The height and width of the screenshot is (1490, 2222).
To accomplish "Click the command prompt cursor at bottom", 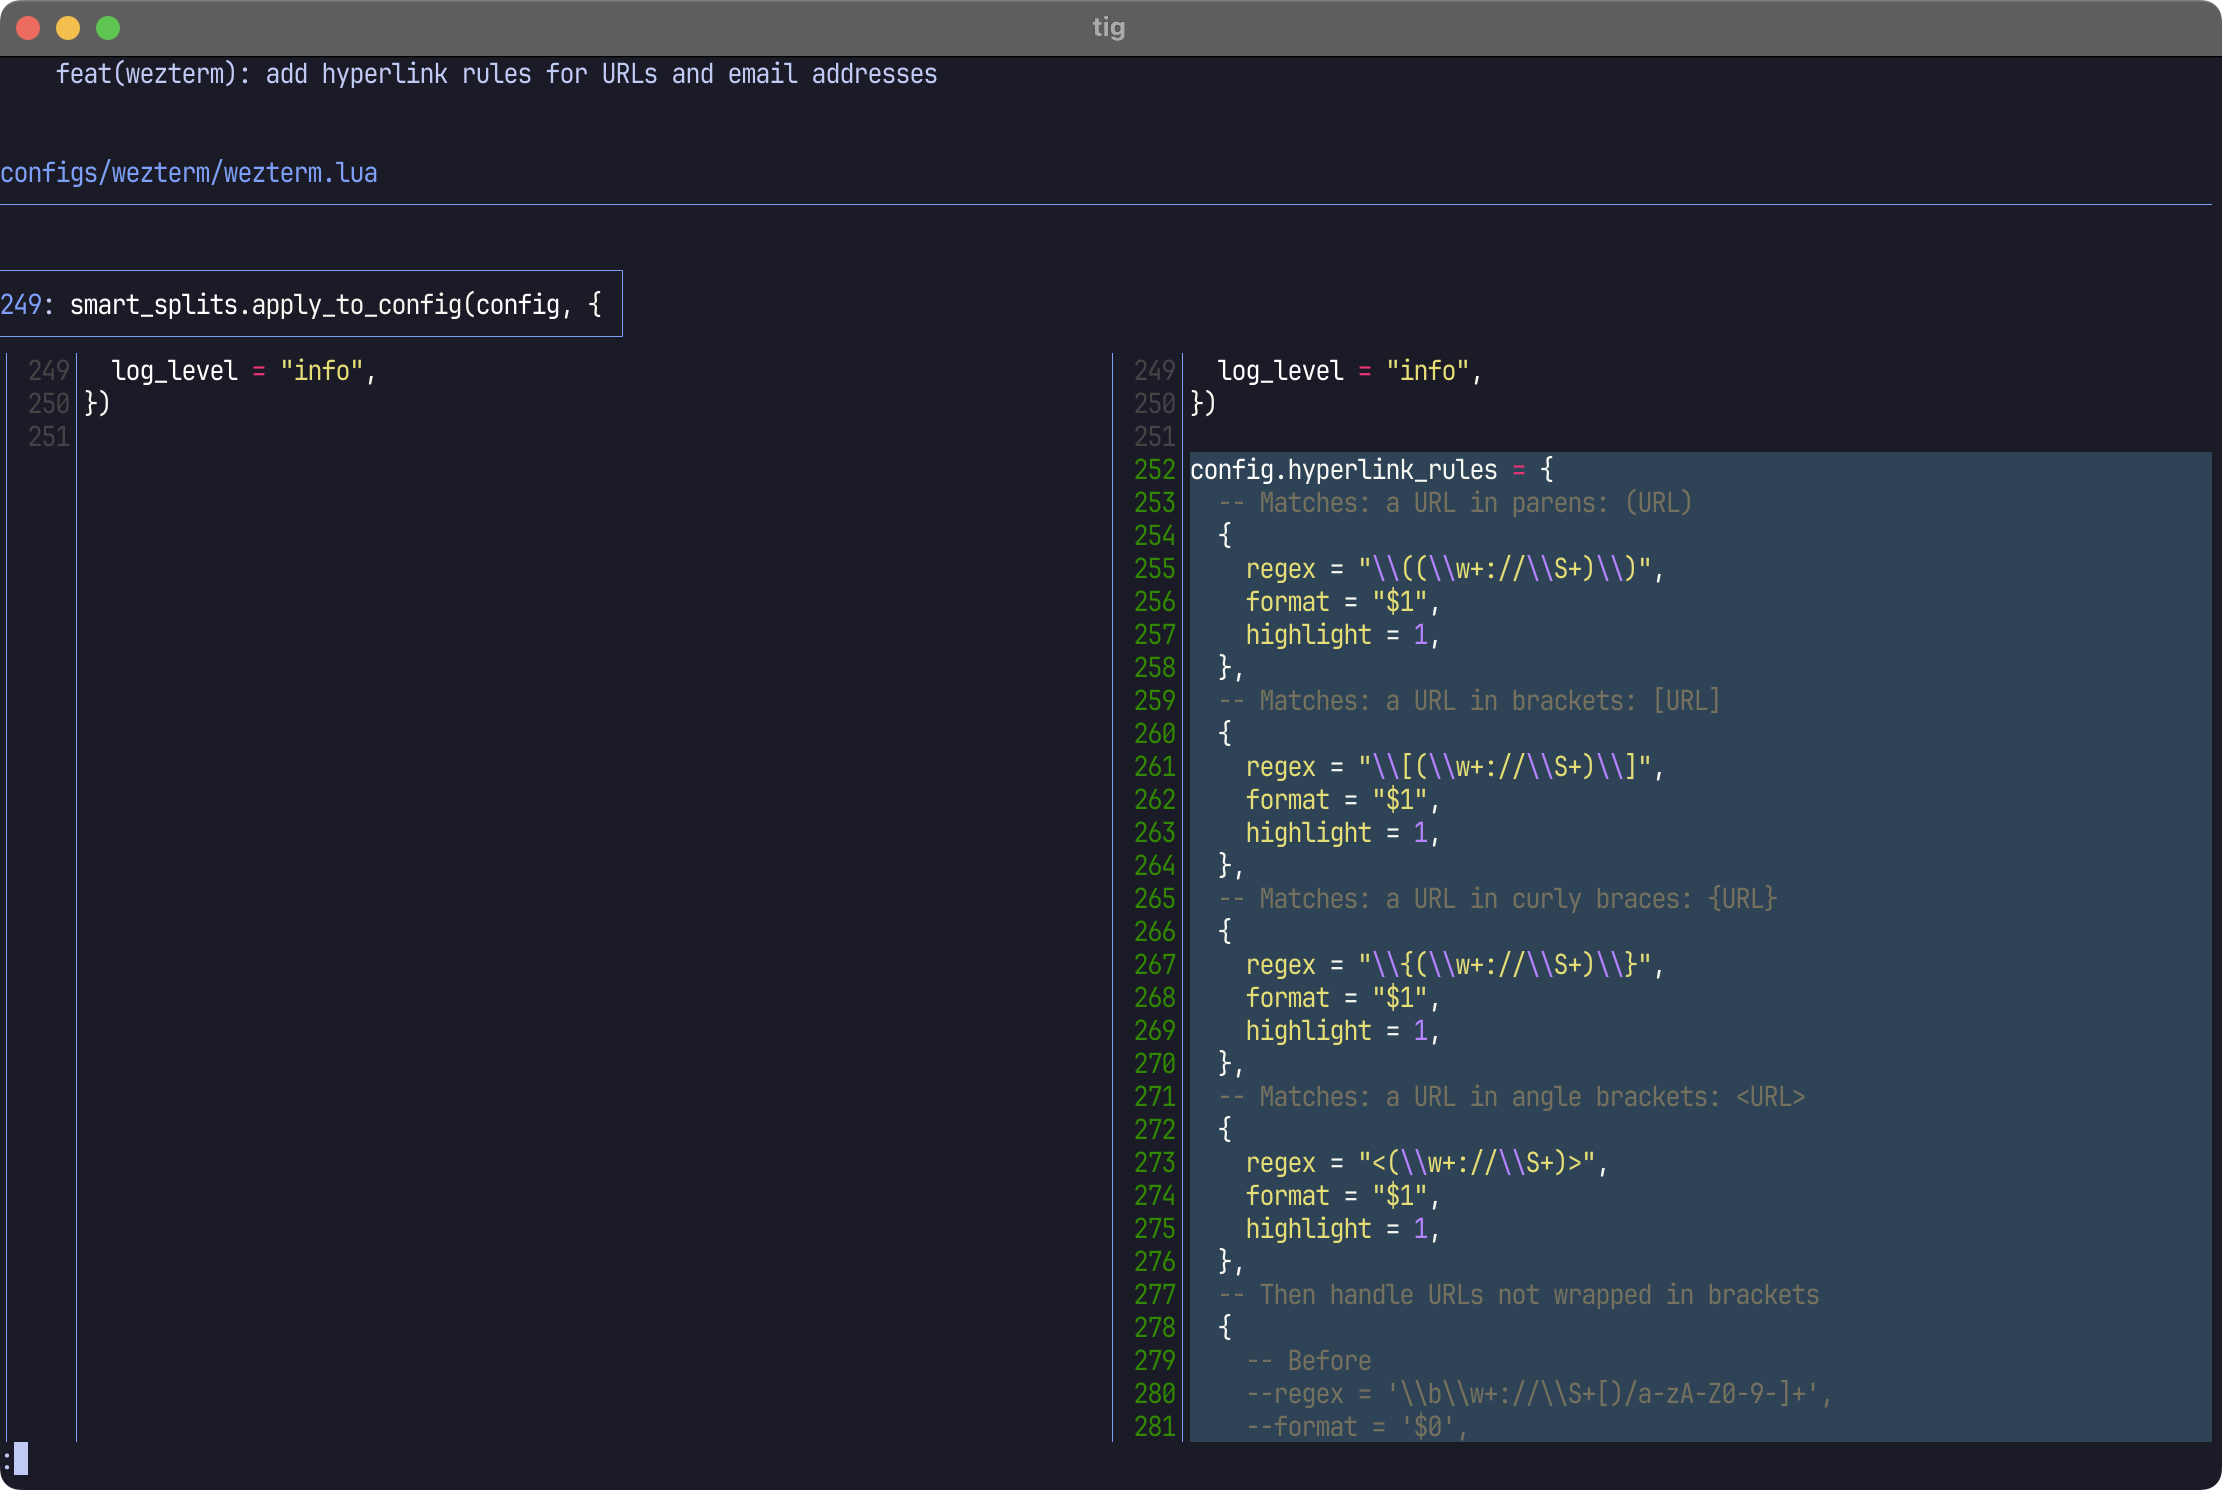I will (x=21, y=1459).
